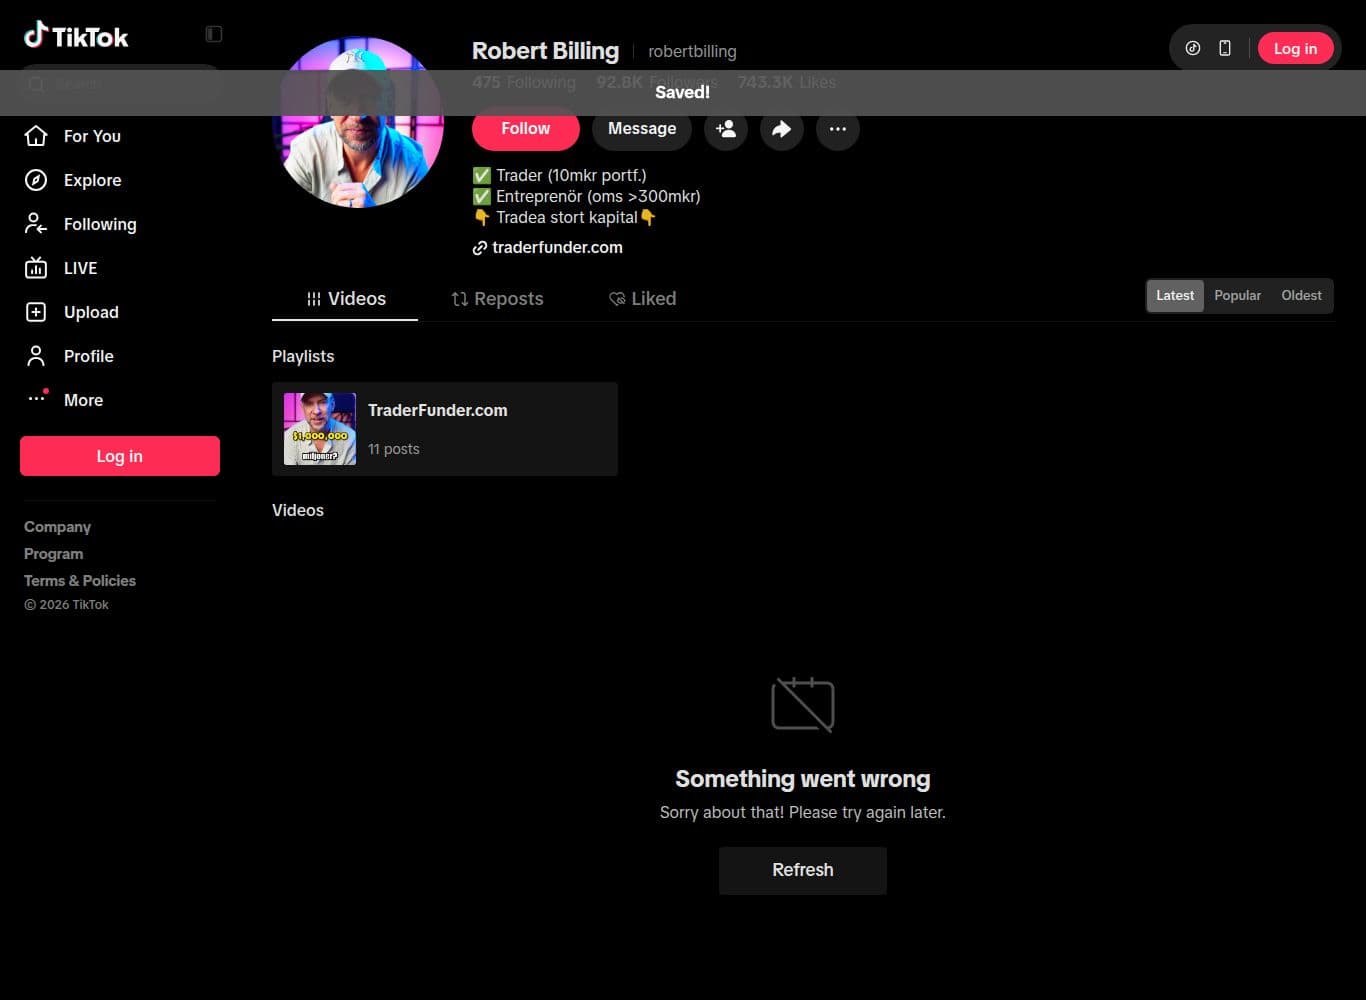
Task: Expand the Terms & Policies footer section
Action: pos(80,581)
